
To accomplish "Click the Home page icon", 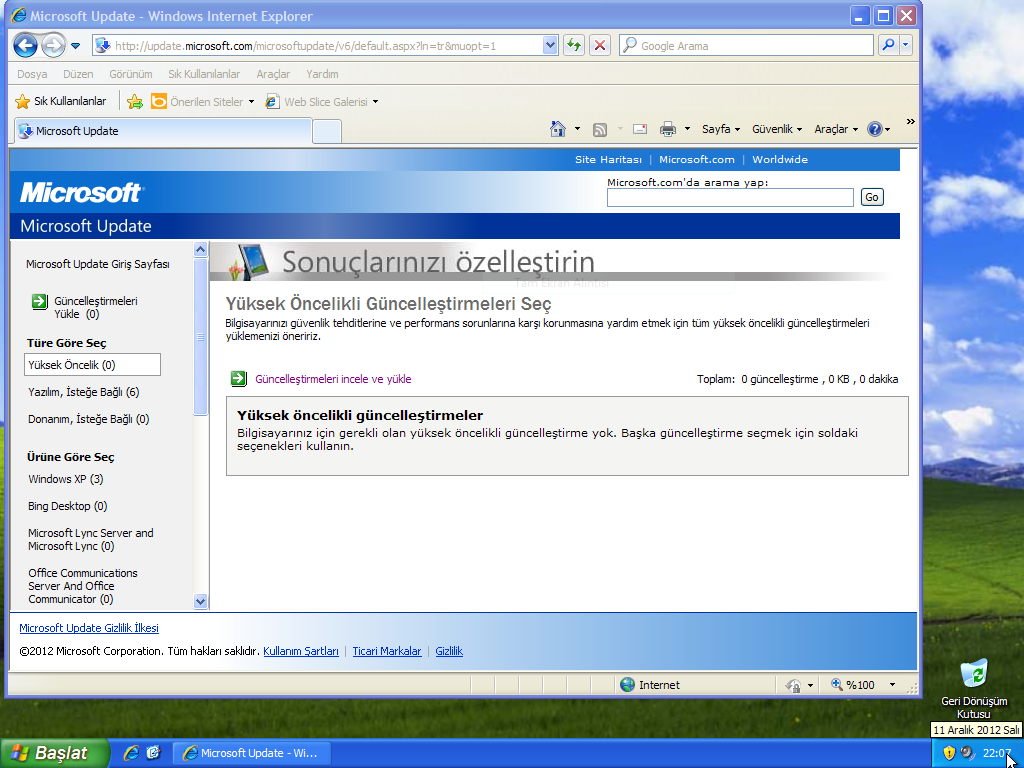I will [x=558, y=129].
